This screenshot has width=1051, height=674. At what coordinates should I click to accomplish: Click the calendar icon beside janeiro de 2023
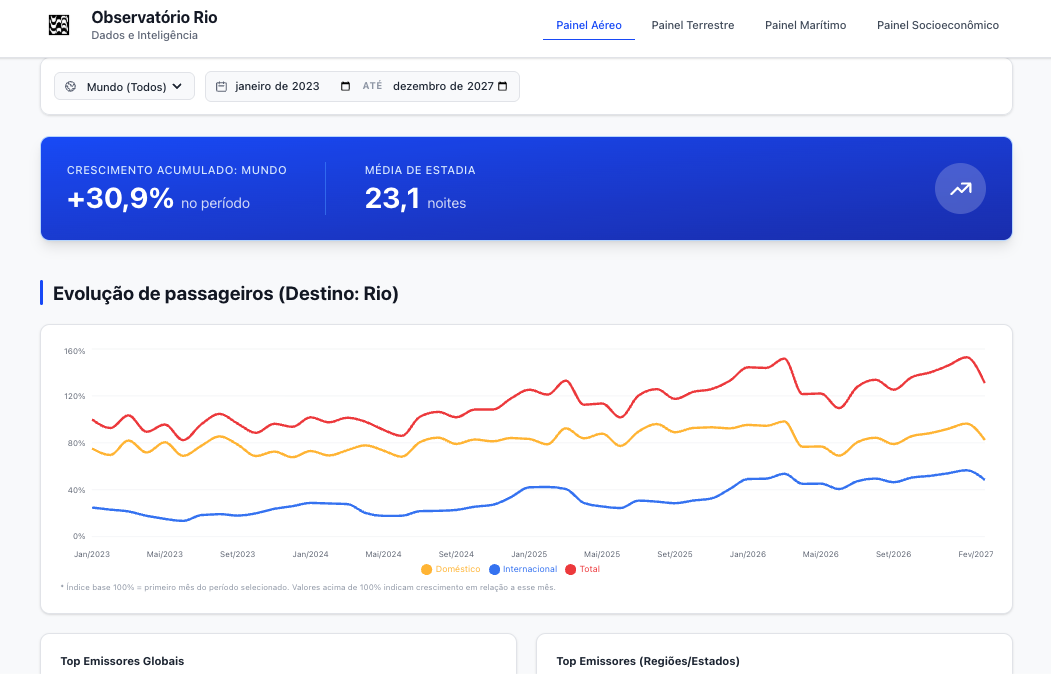[221, 86]
